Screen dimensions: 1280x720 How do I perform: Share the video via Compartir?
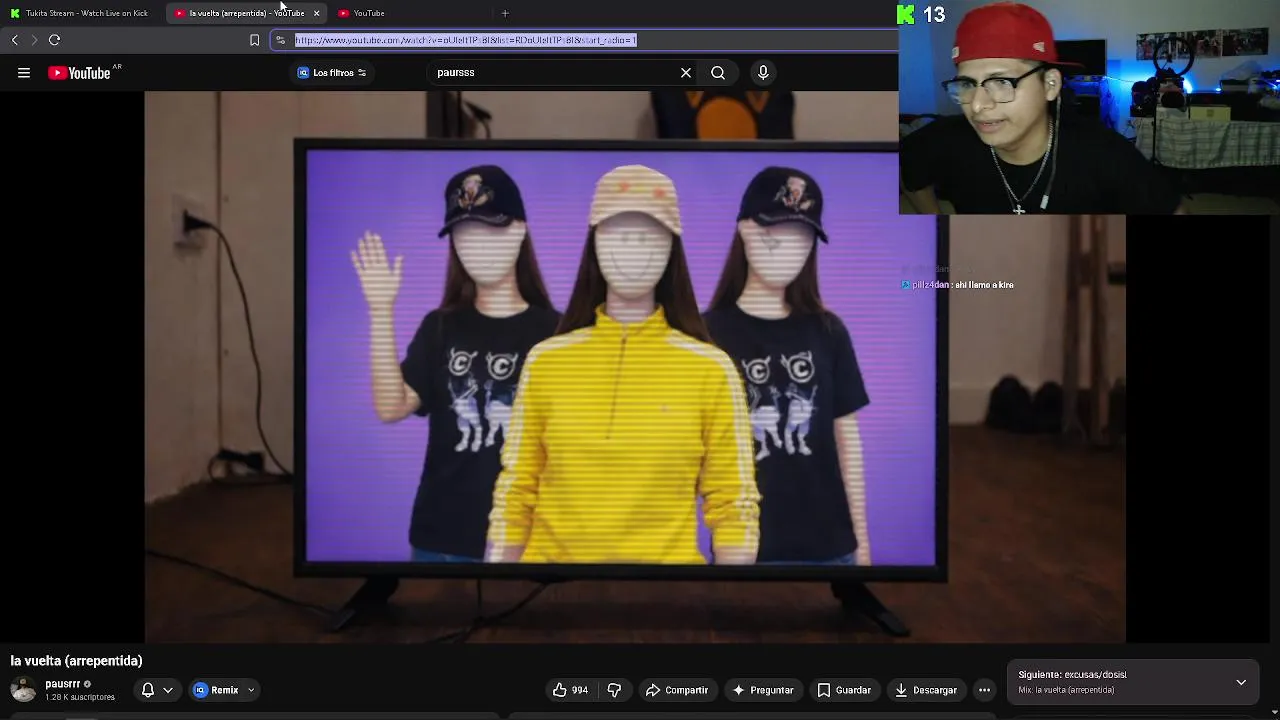click(677, 690)
